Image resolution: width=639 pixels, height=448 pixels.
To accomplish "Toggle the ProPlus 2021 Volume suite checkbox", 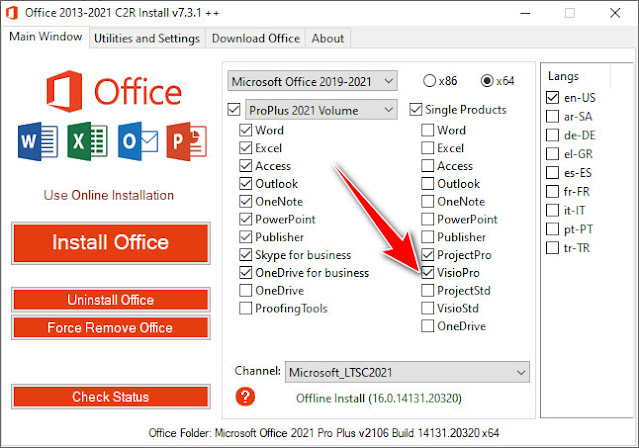I will coord(234,110).
